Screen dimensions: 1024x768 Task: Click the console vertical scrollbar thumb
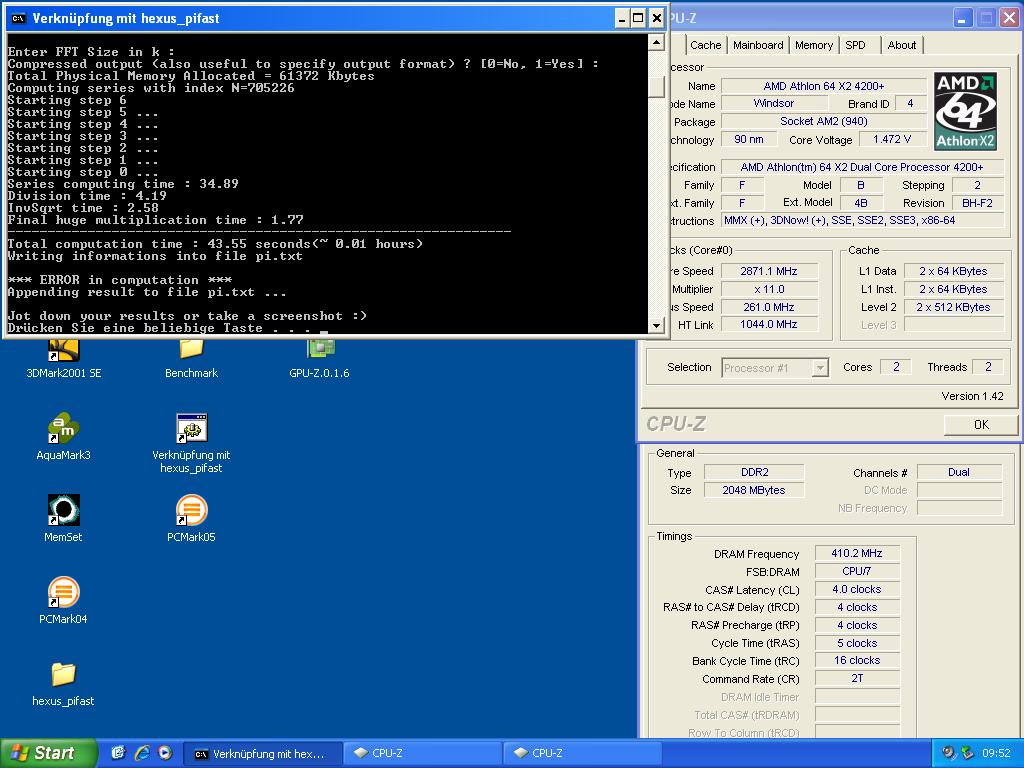656,87
